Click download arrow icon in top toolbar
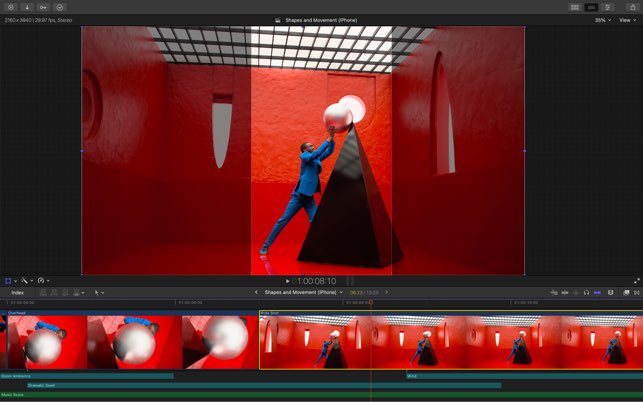 (27, 7)
